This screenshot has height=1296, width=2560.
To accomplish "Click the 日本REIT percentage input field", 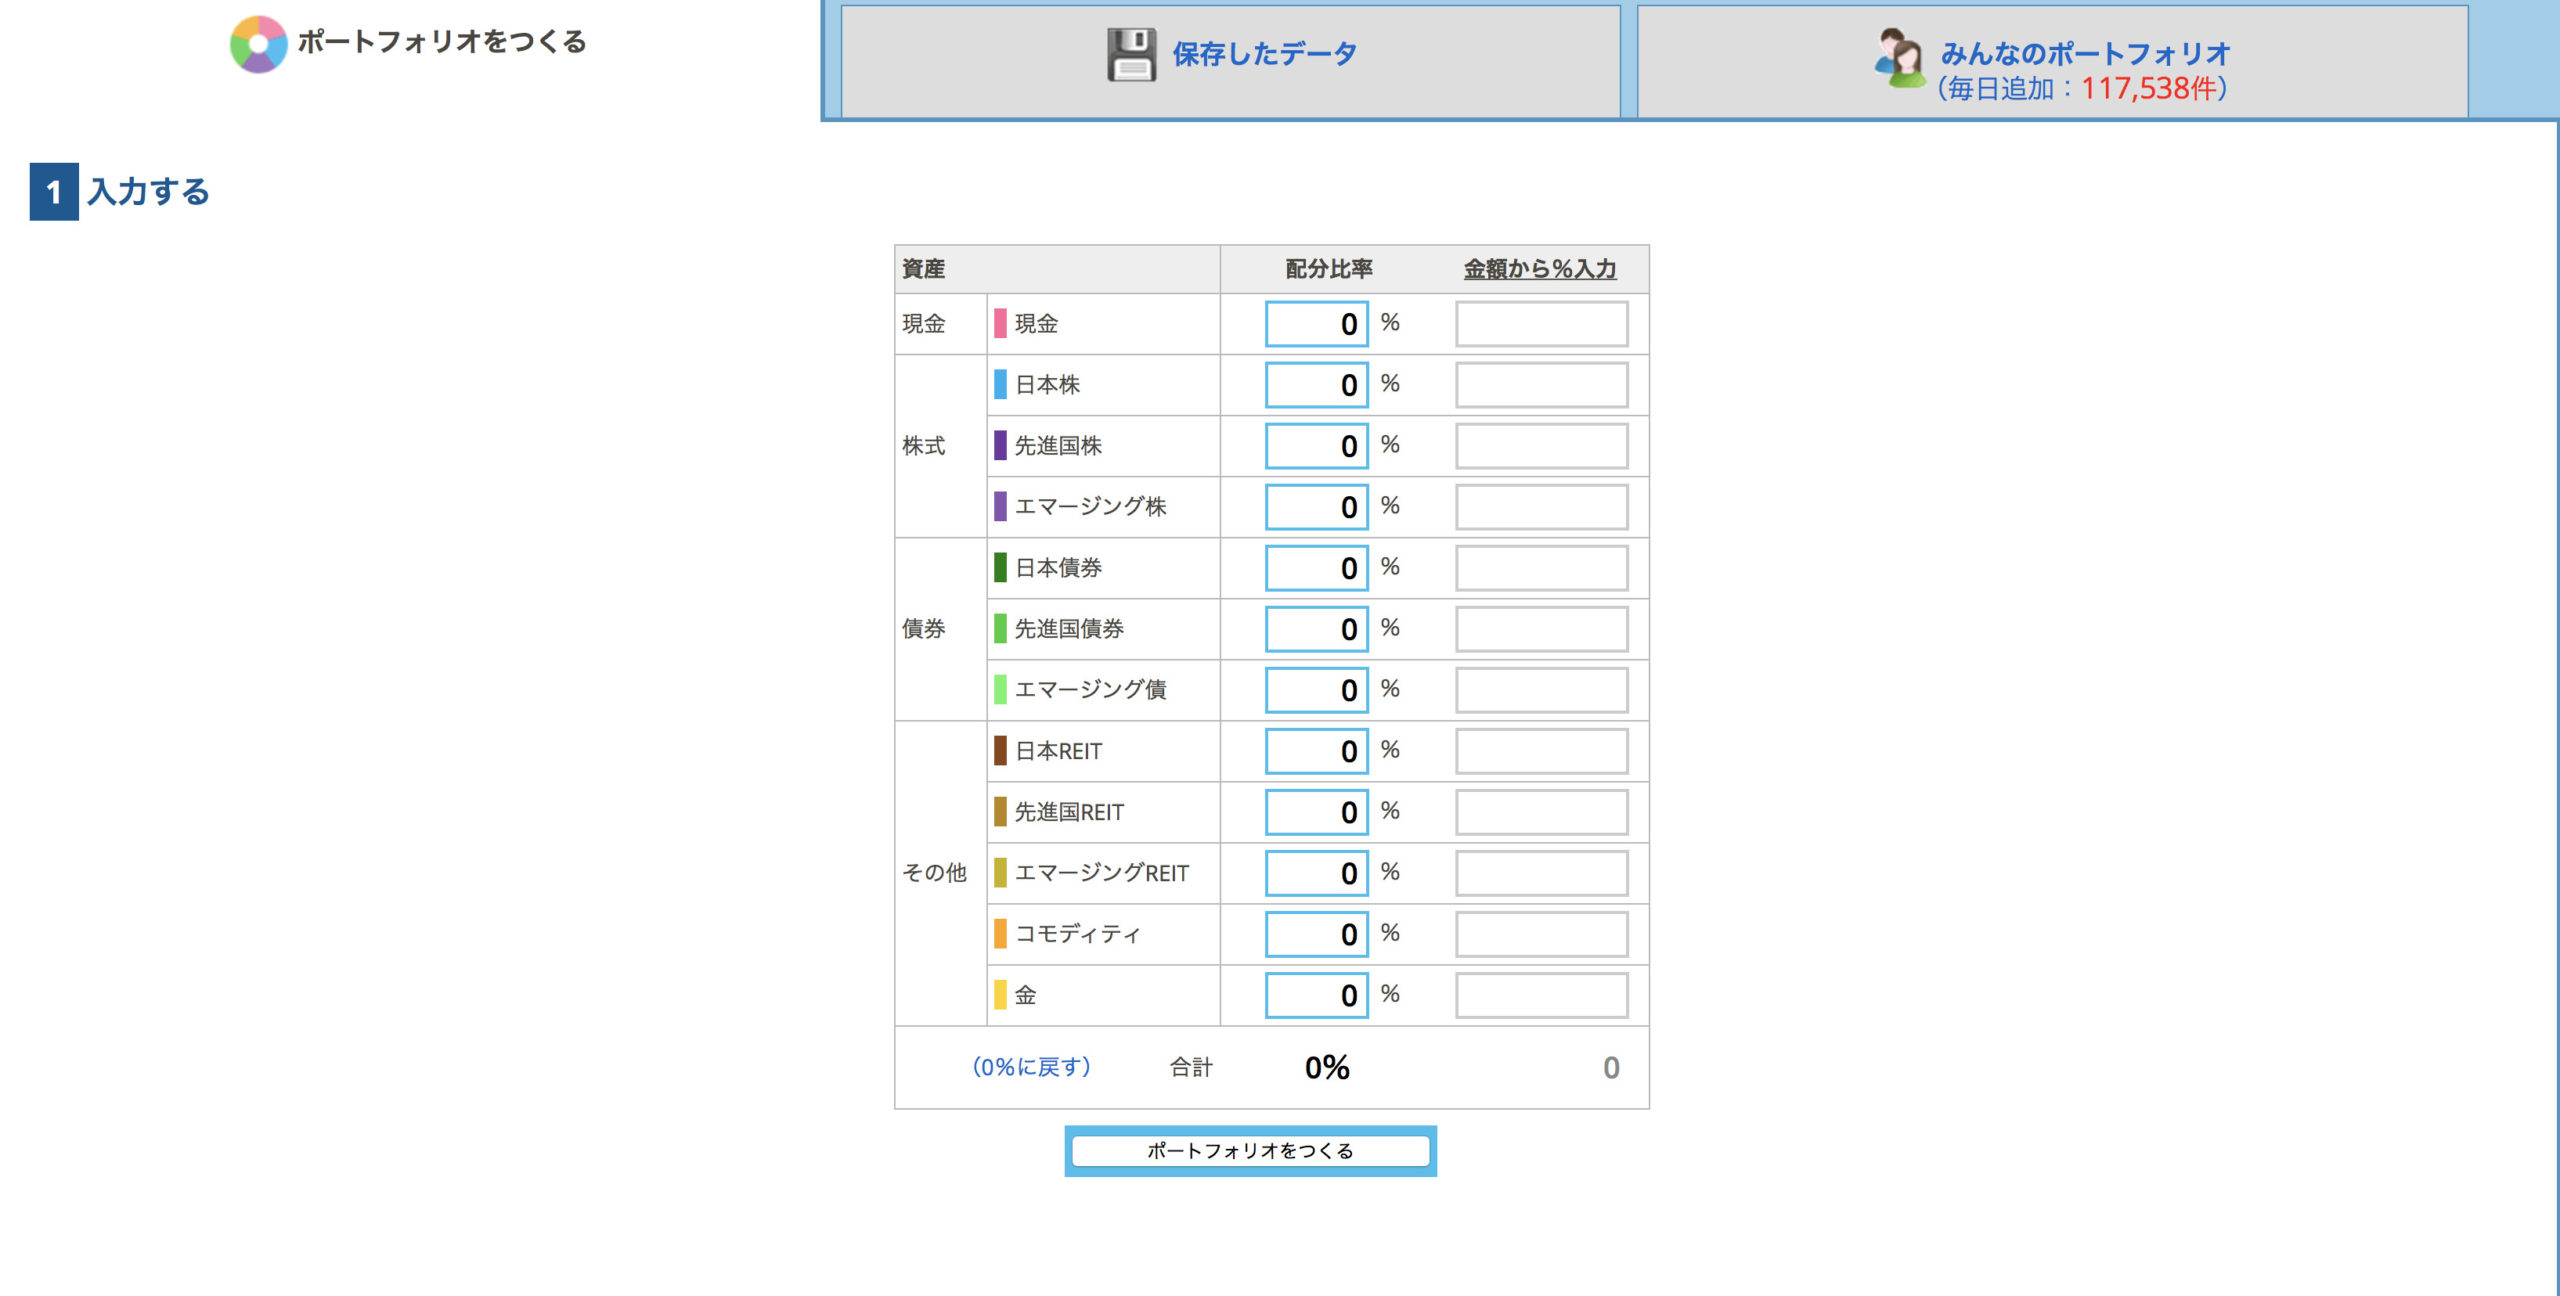I will (x=1316, y=751).
